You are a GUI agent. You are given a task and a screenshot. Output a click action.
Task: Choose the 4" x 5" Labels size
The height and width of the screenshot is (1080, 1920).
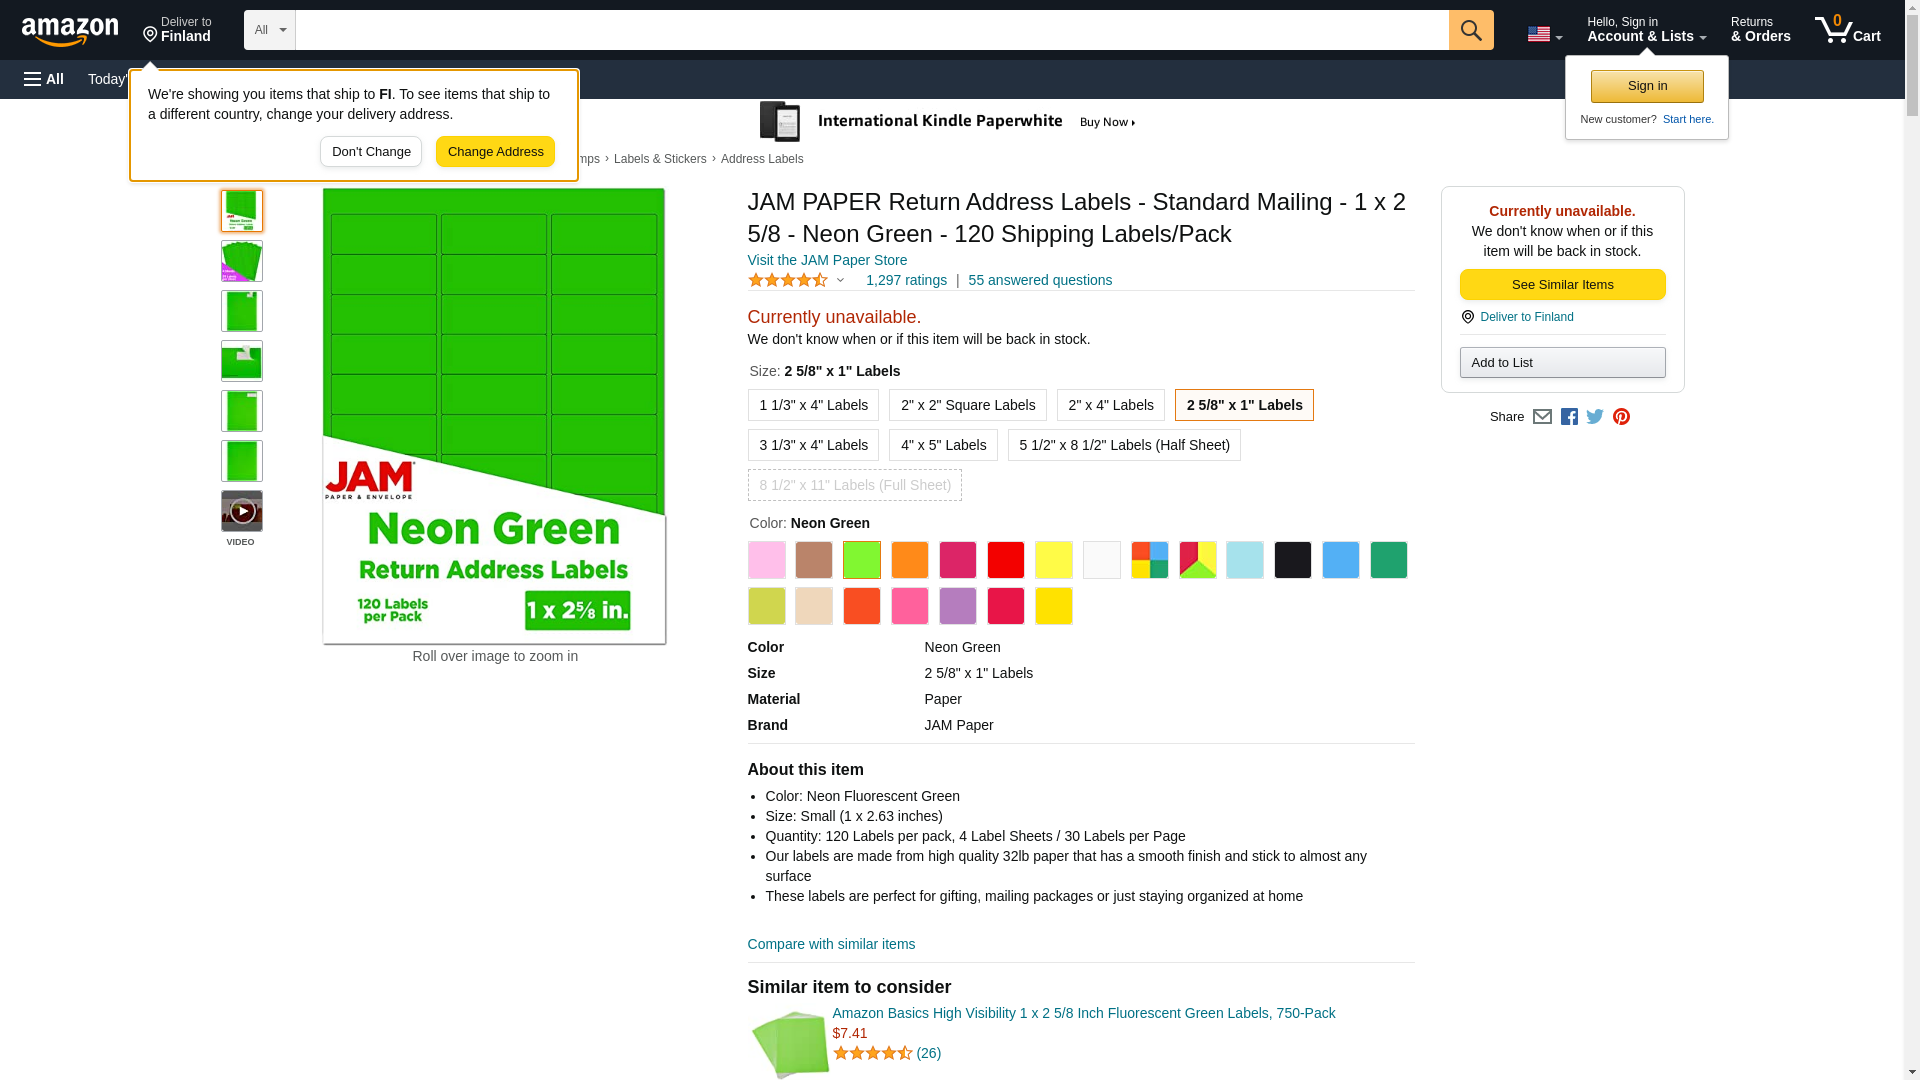pos(942,445)
